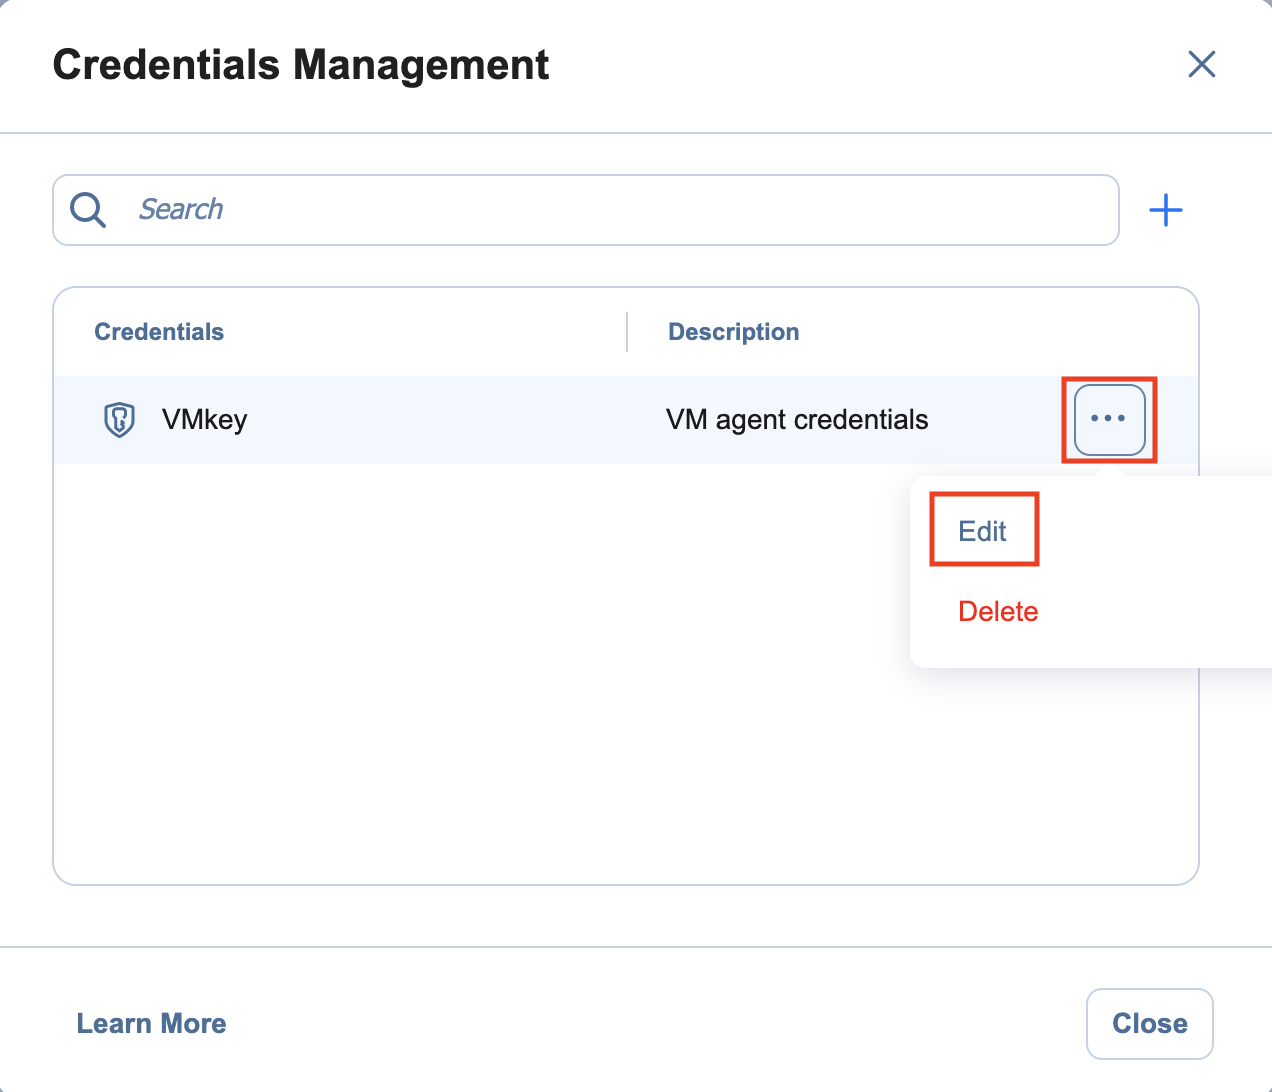The image size is (1272, 1092).
Task: Click the X to dismiss Credentials Management
Action: (x=1201, y=64)
